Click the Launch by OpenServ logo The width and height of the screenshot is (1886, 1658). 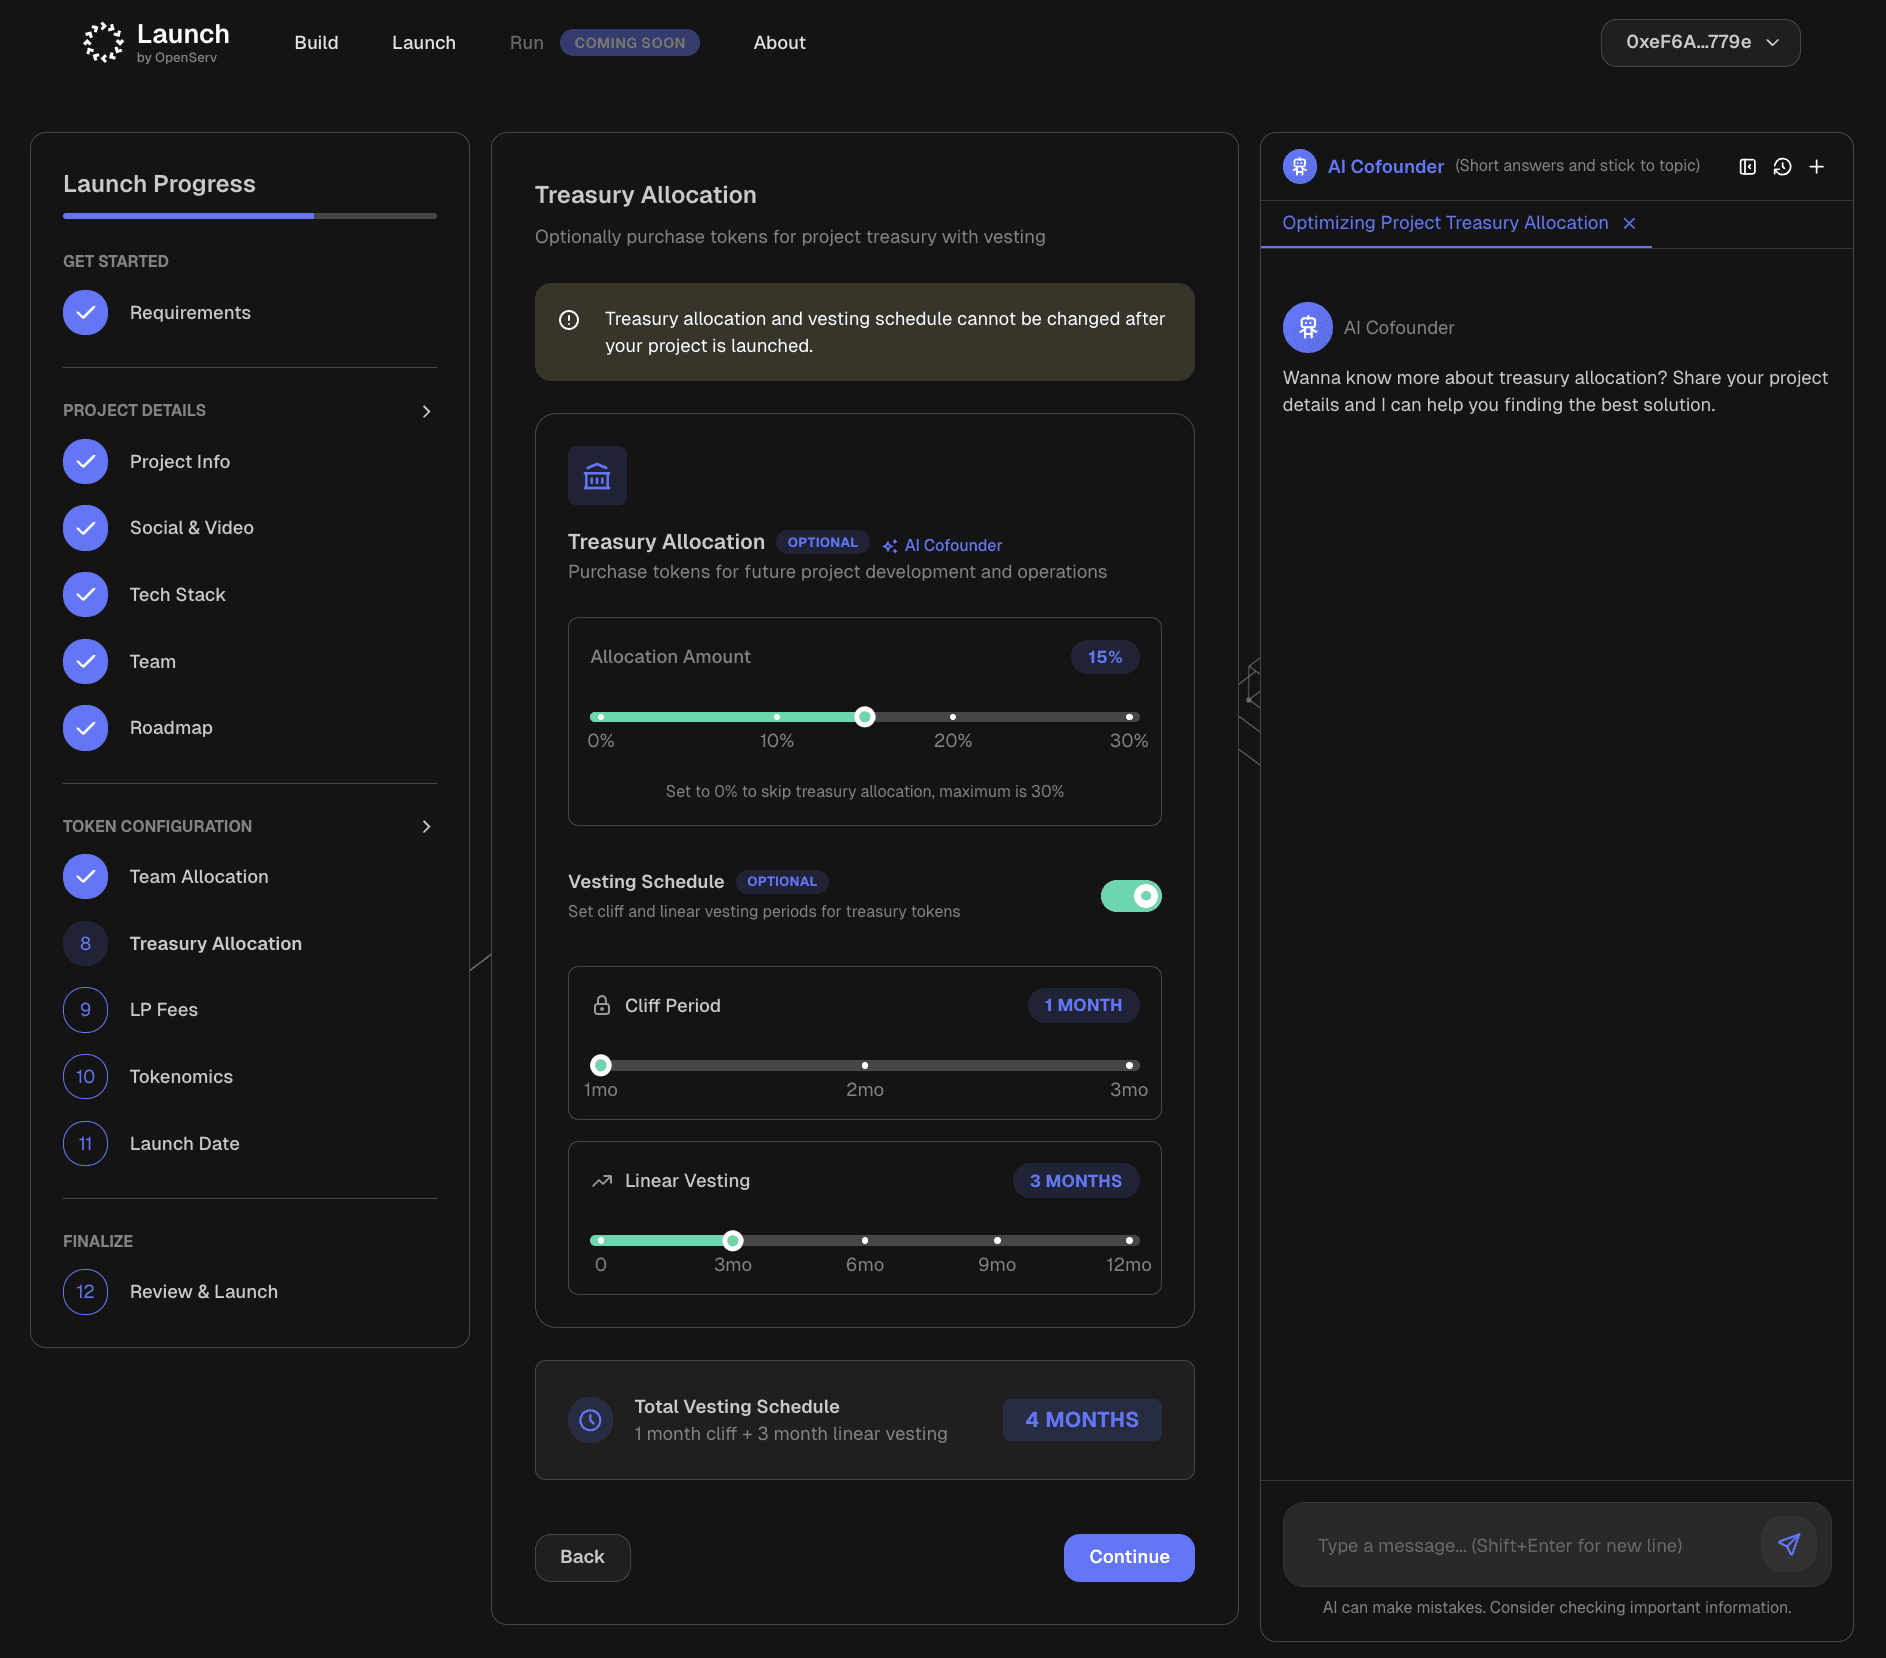pyautogui.click(x=157, y=43)
